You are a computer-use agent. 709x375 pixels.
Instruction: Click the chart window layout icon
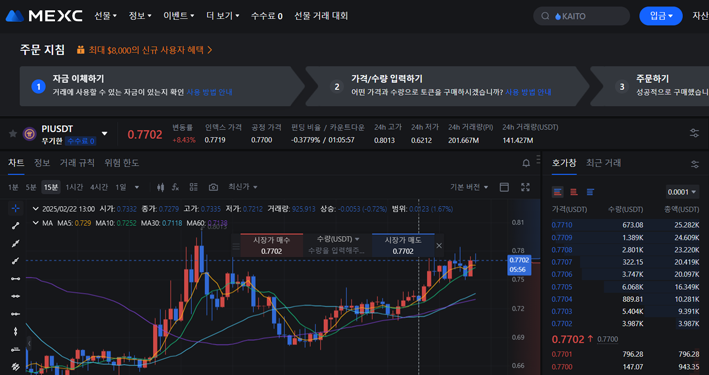coord(504,187)
